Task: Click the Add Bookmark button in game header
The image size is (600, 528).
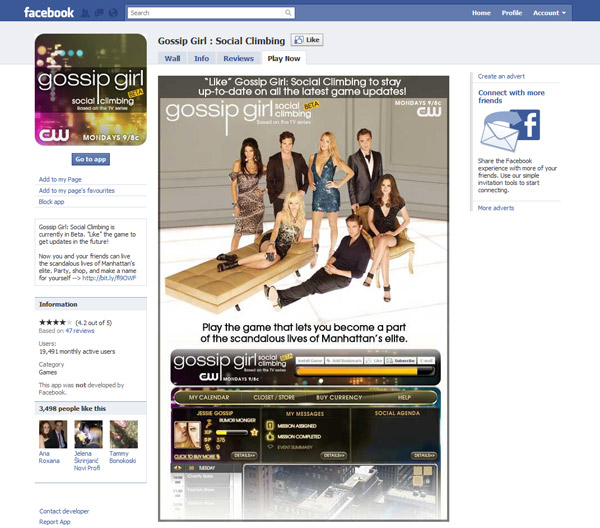Action: click(x=344, y=360)
